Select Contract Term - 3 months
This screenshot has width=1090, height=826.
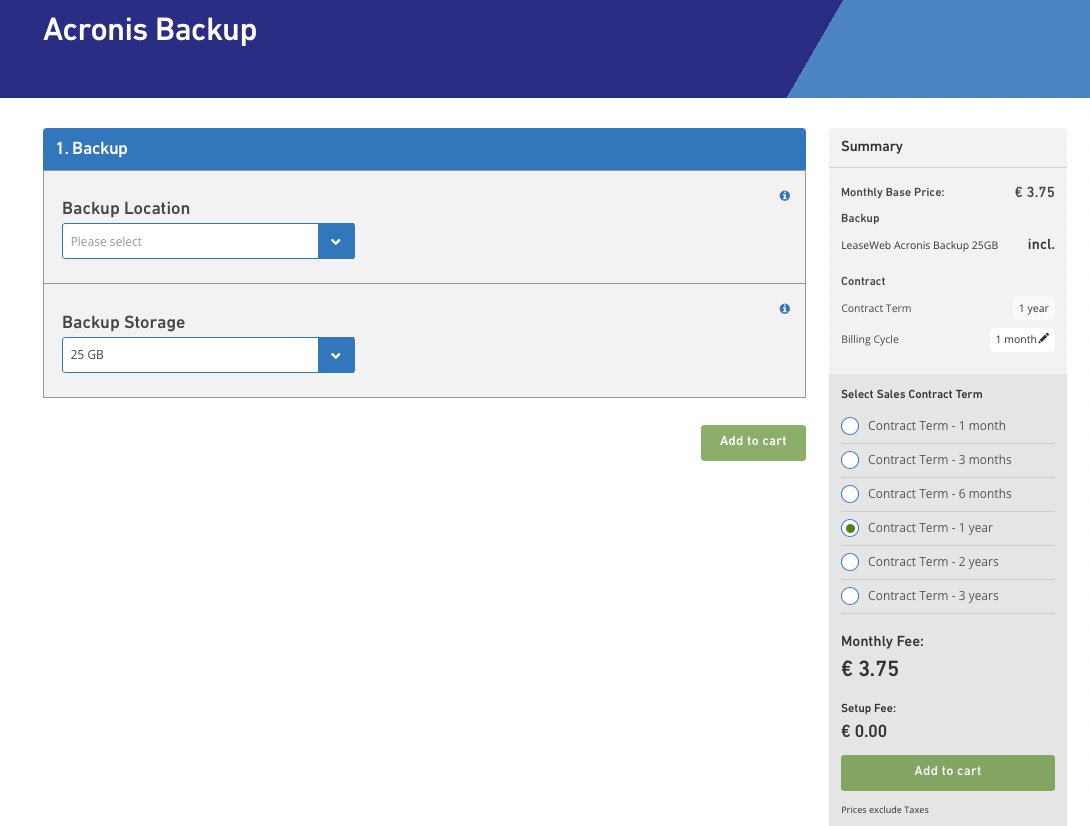point(850,460)
